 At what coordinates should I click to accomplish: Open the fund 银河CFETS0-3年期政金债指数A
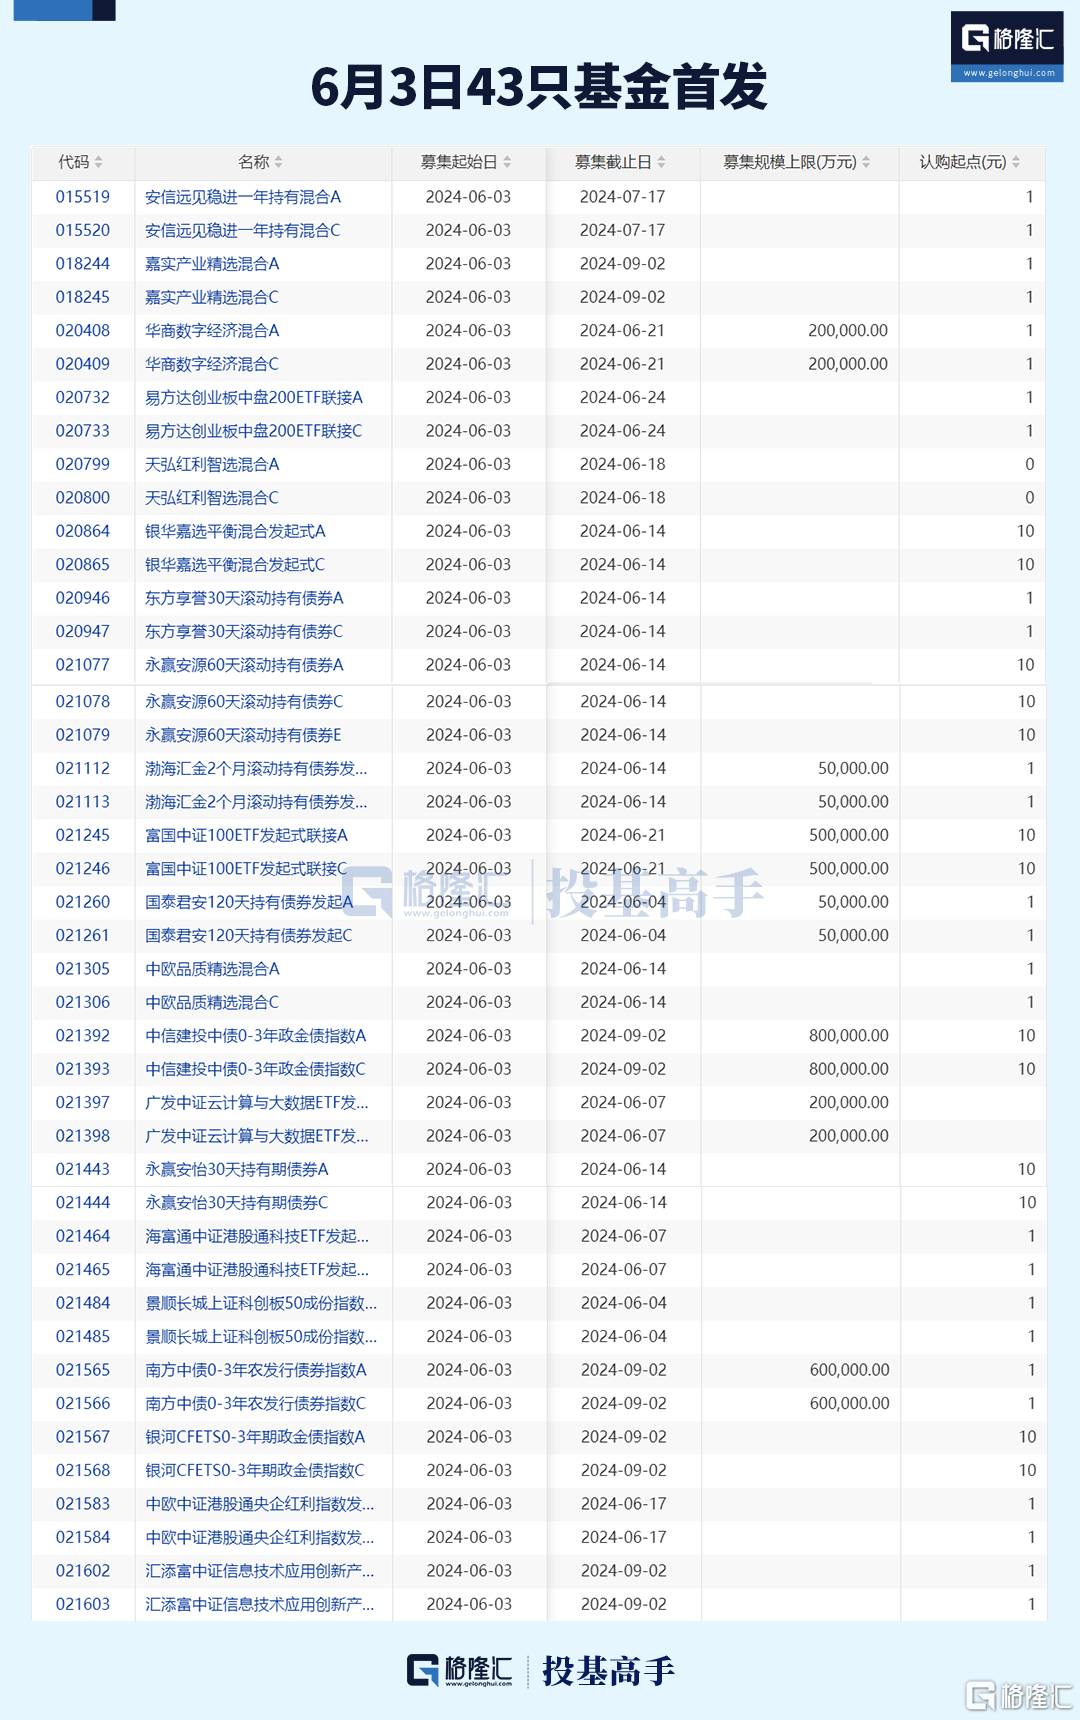click(255, 1437)
